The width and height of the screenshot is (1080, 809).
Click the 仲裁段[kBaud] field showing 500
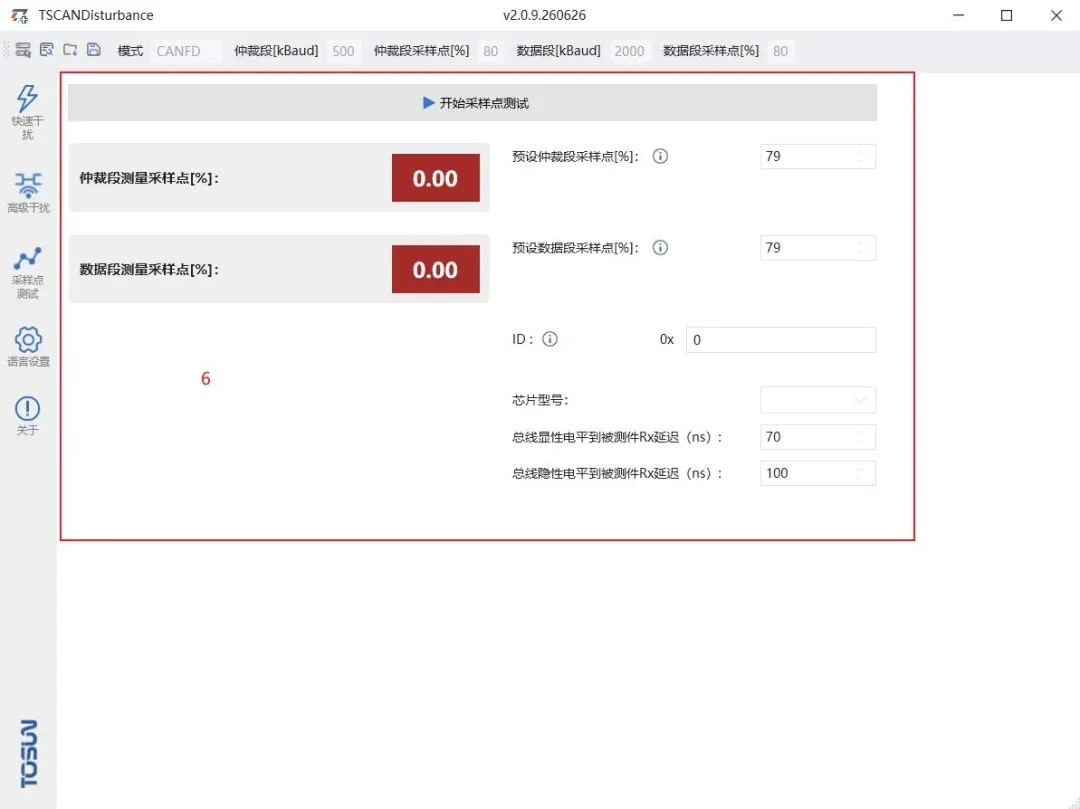342,51
